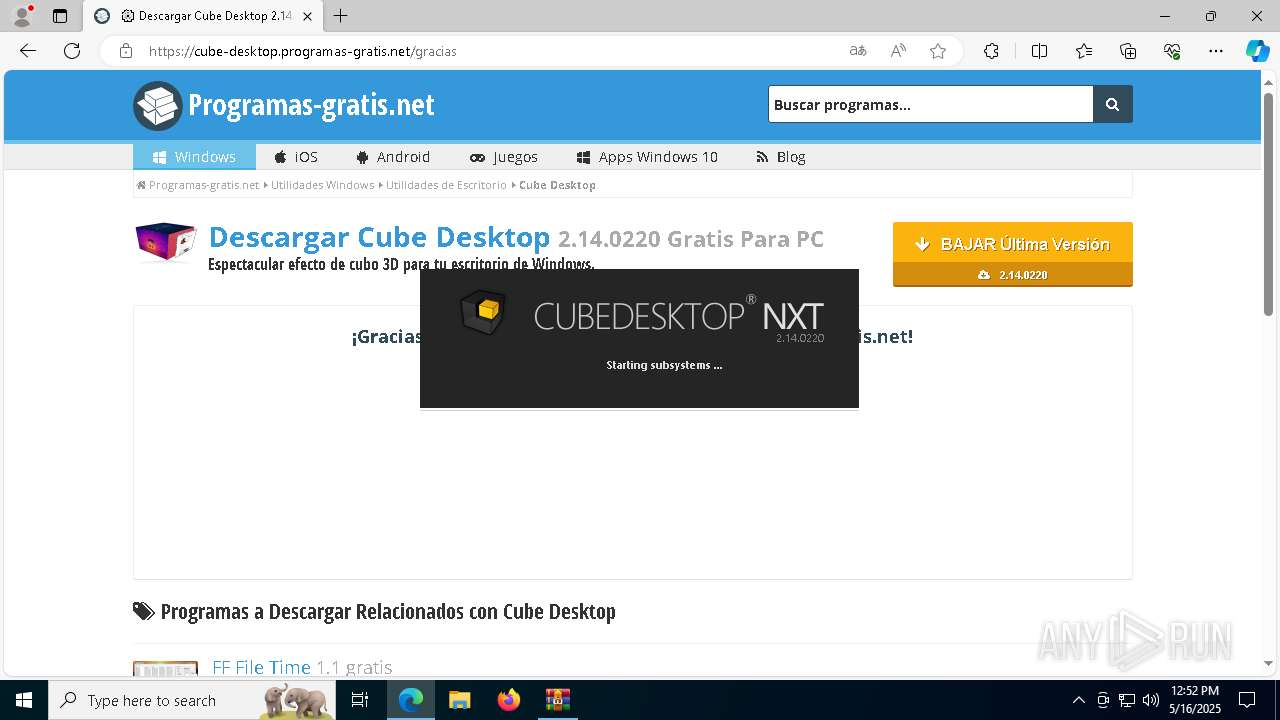Activate the read aloud icon
Viewport: 1280px width, 720px height.
898,51
